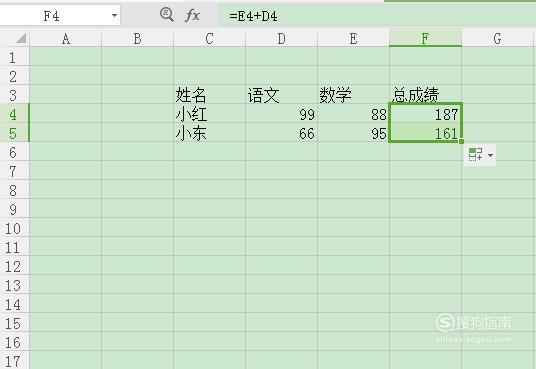Select row 12 header
This screenshot has height=369, width=536.
[14, 266]
